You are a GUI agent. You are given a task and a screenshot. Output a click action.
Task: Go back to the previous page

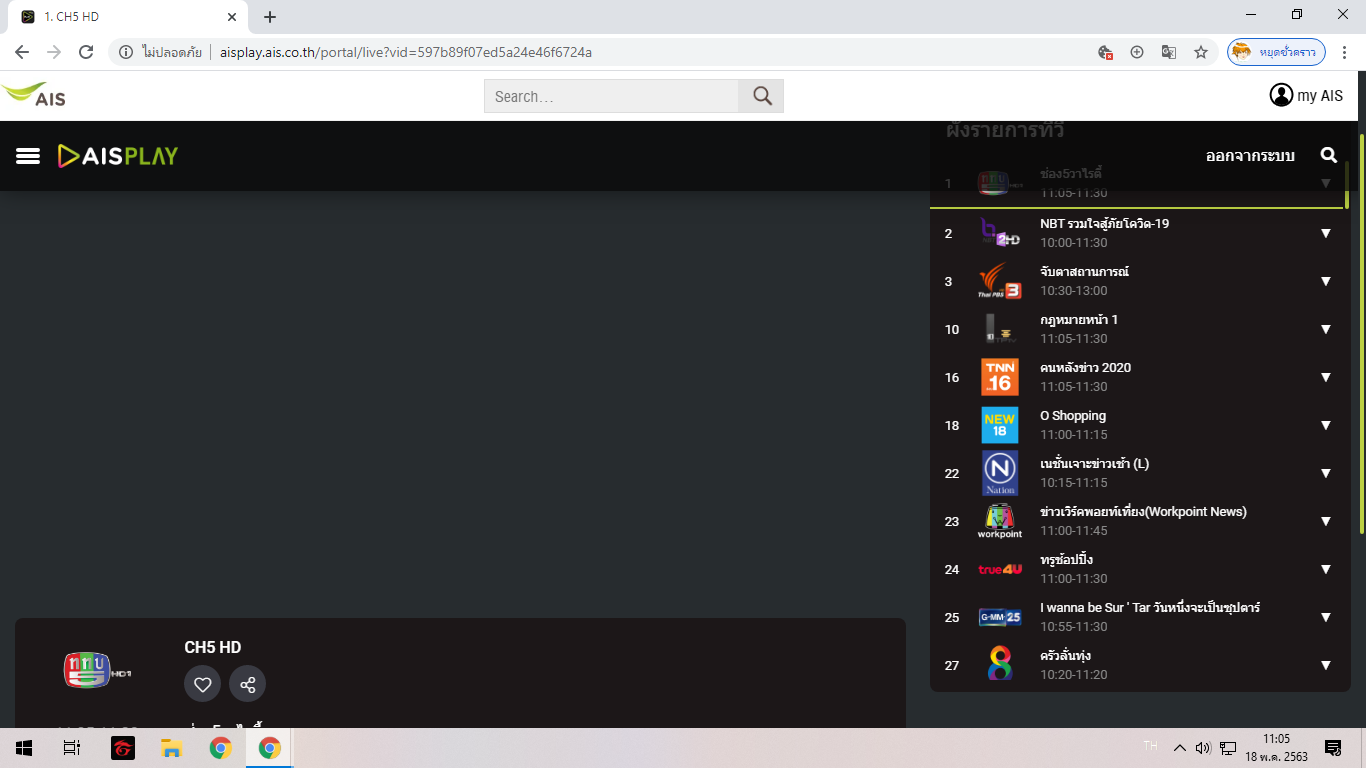(x=22, y=52)
